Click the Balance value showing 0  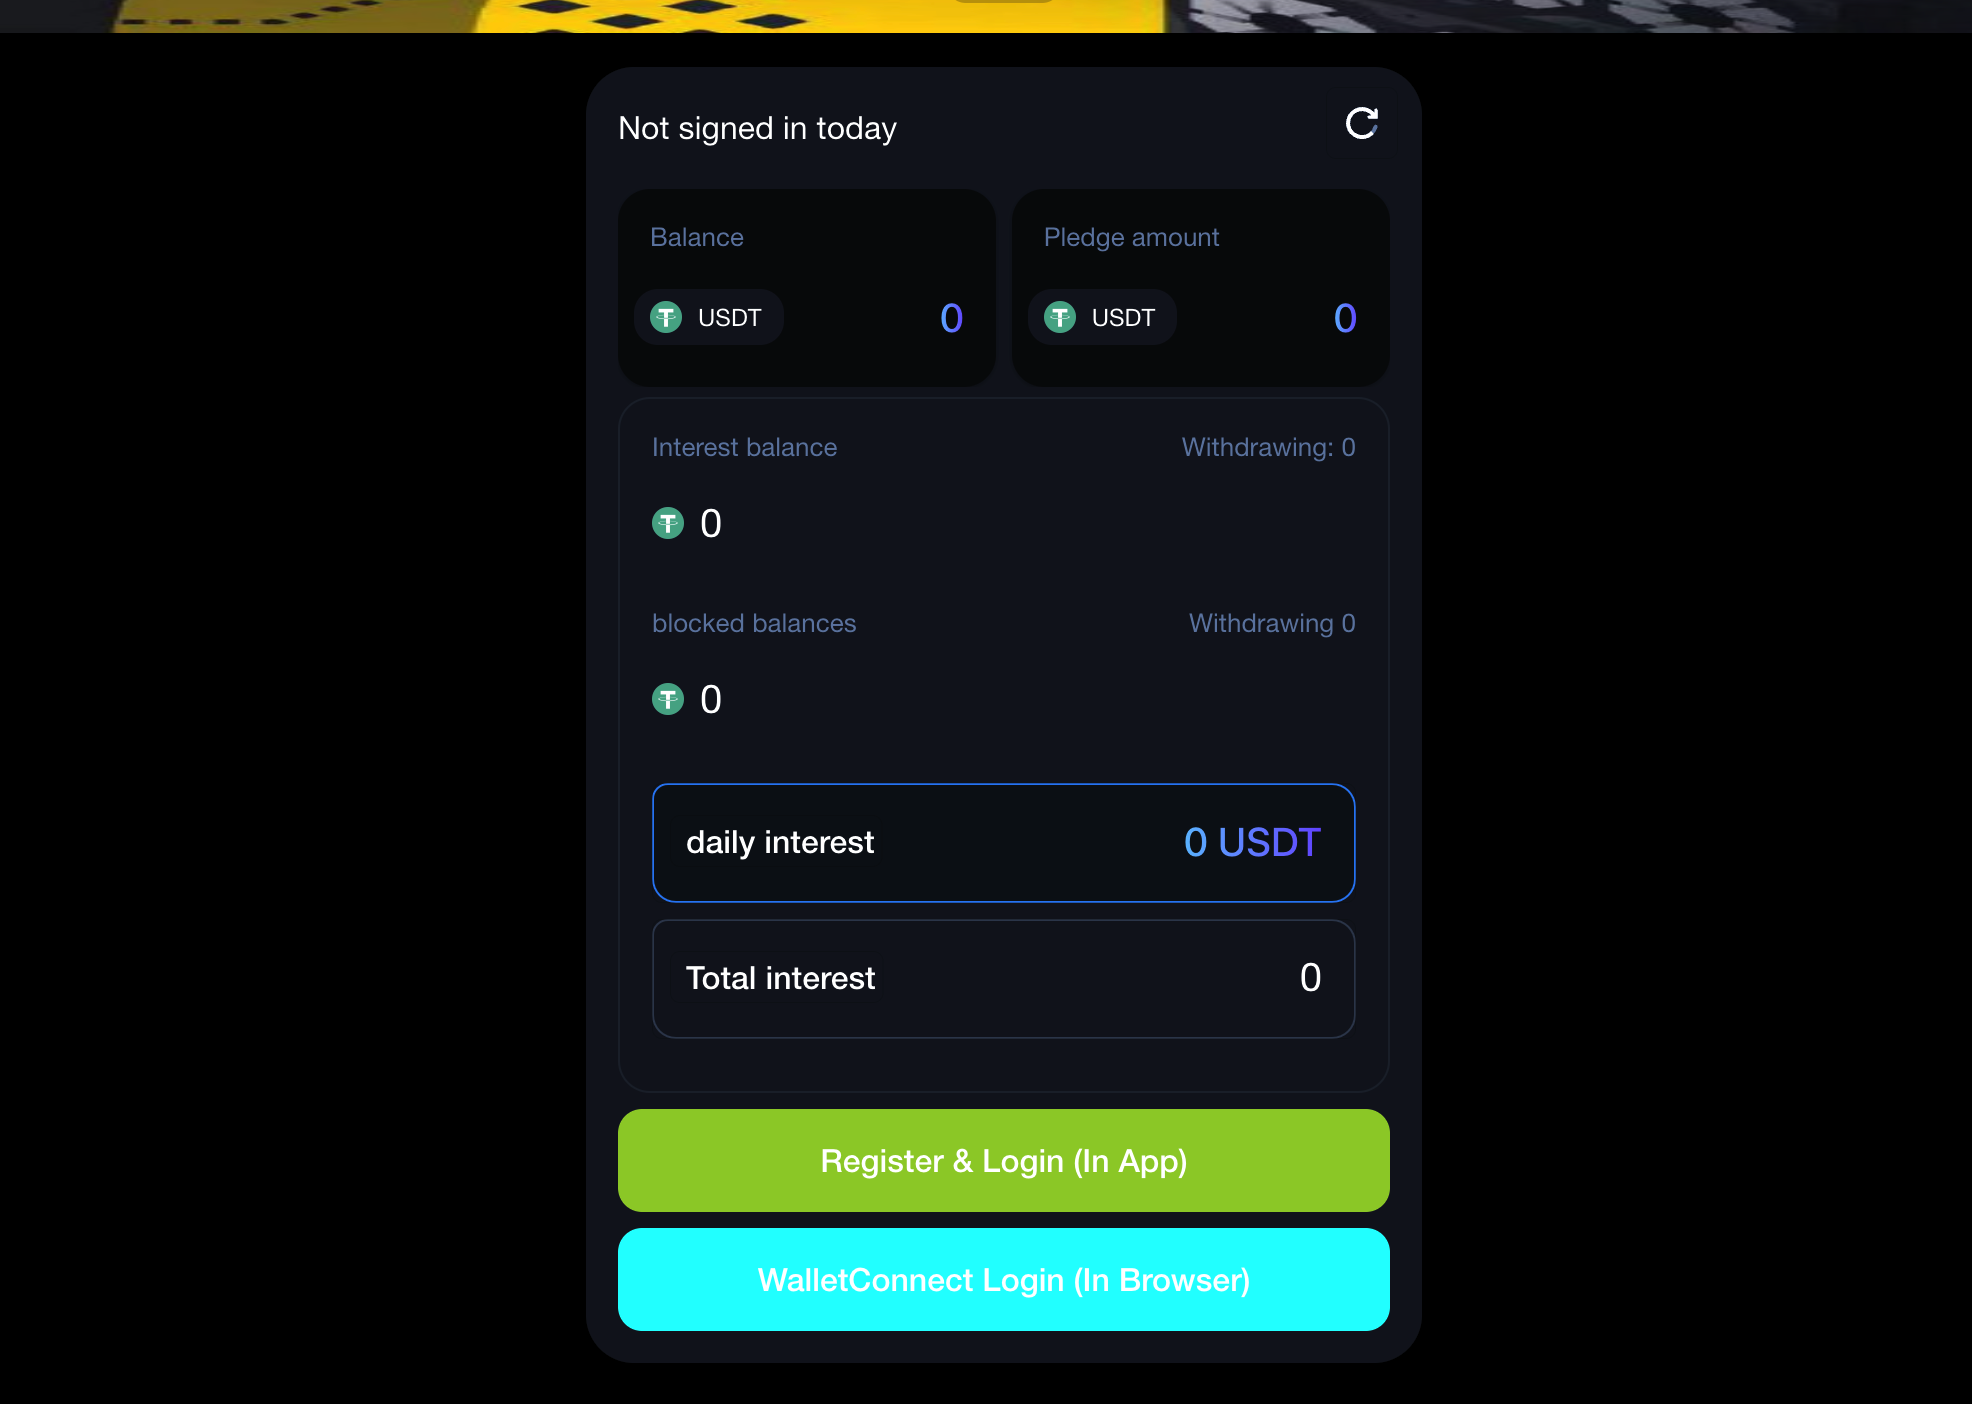point(948,318)
